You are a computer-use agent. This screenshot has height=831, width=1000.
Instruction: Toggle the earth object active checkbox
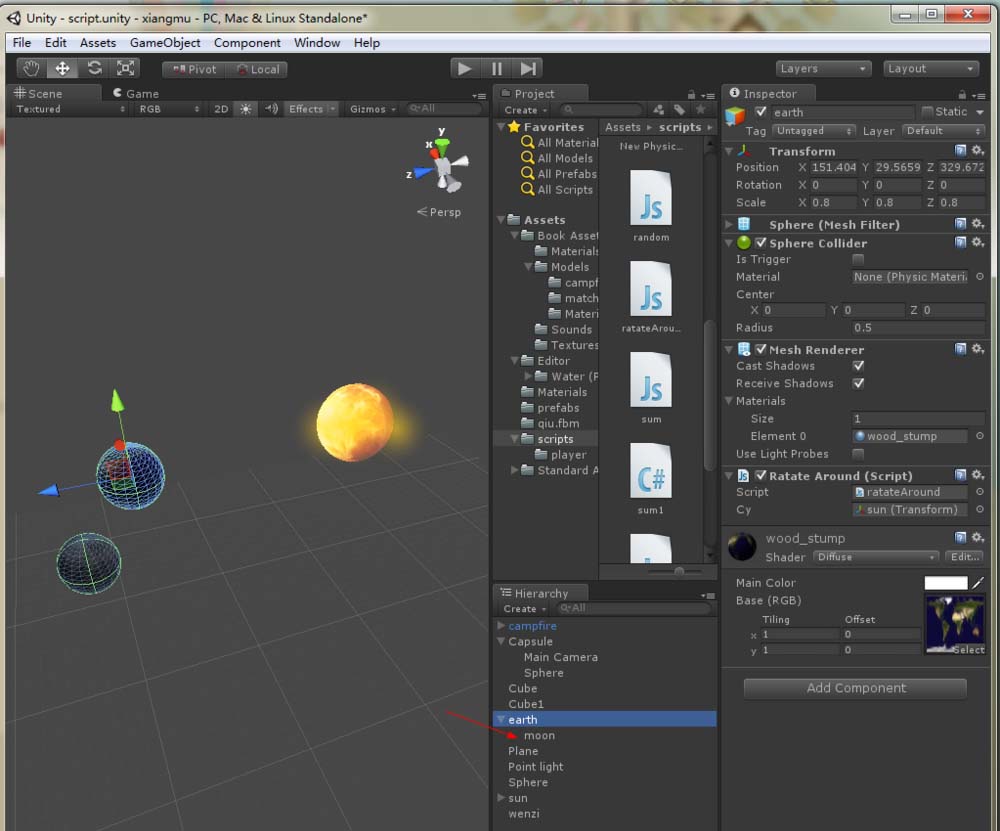[760, 112]
